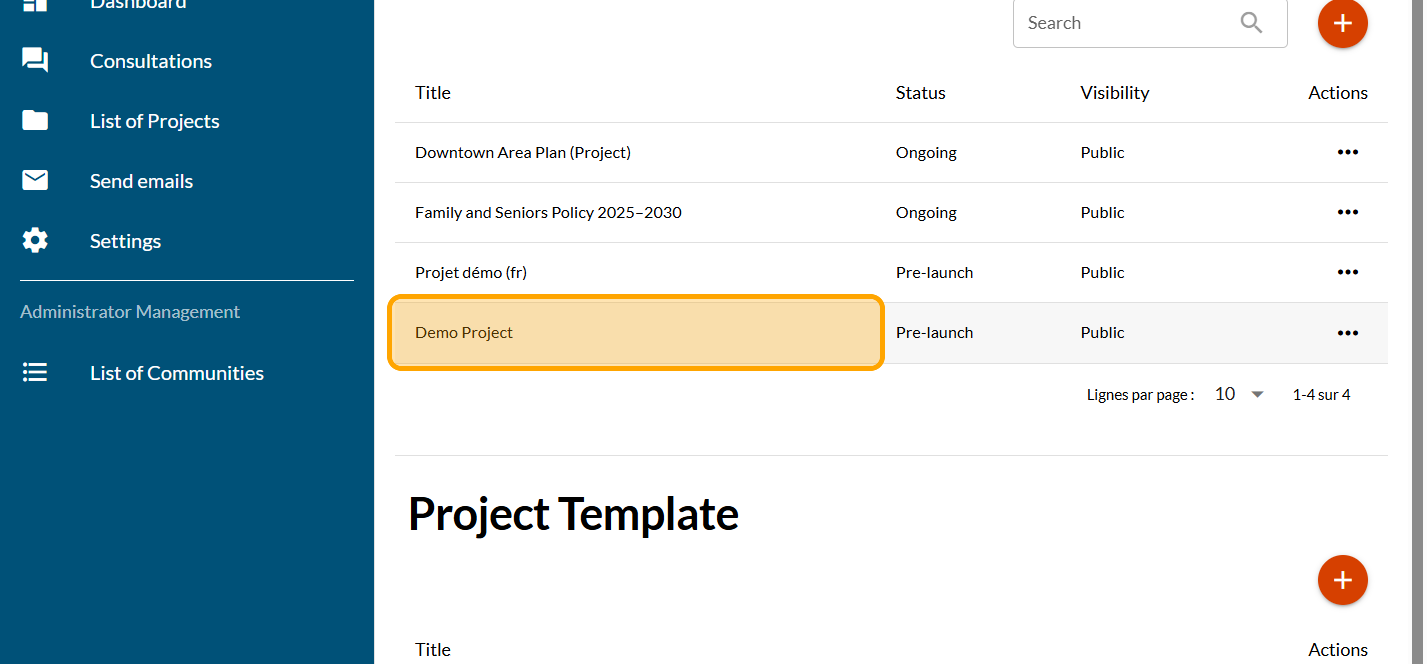Screen dimensions: 1427x664
Task: Go to Consultations in sidebar
Action: [x=151, y=61]
